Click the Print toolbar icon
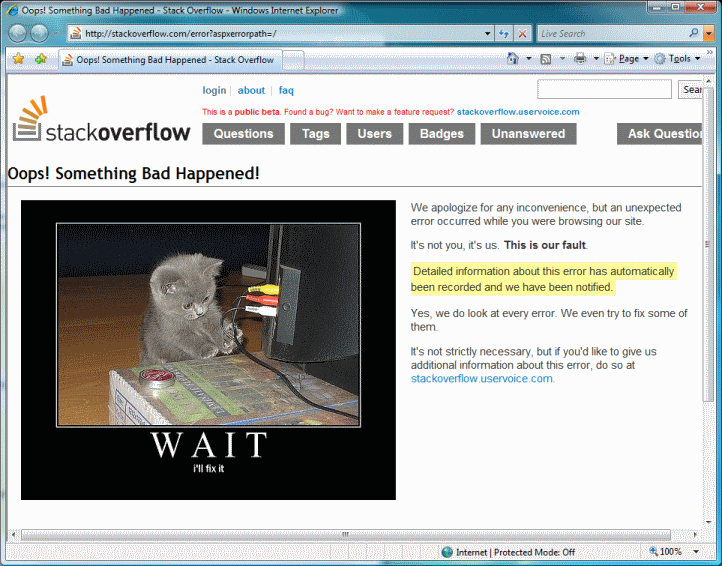The width and height of the screenshot is (722, 566). coord(580,58)
